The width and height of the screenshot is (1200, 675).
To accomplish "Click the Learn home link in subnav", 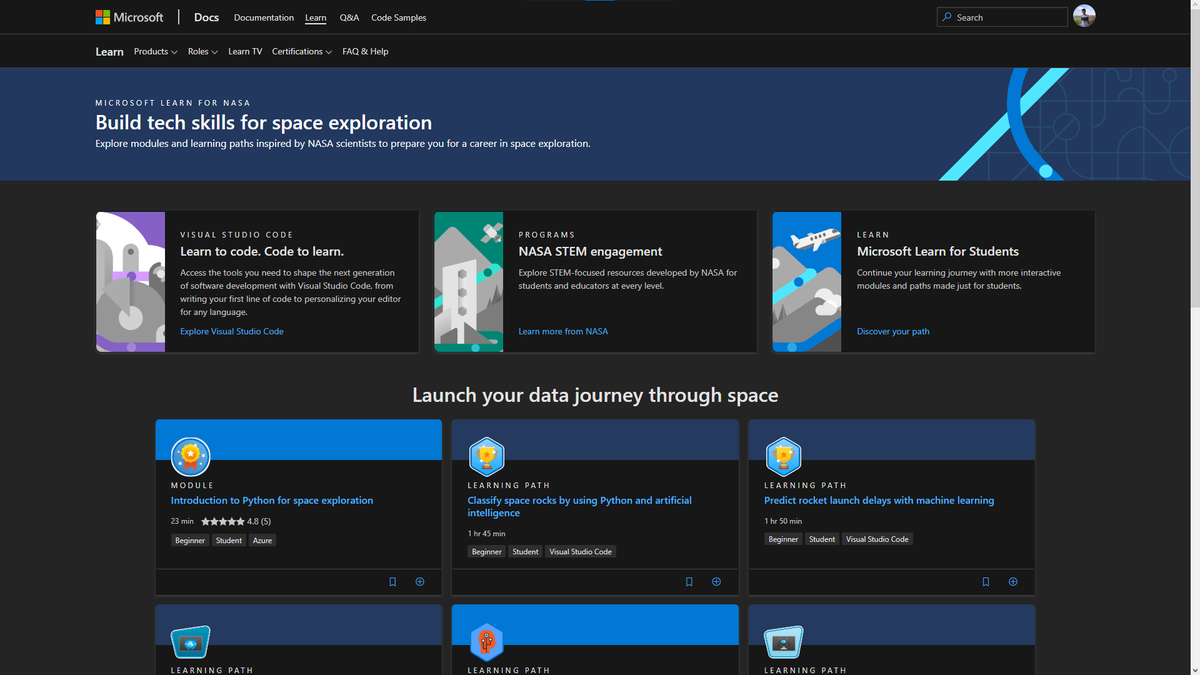I will pos(110,51).
